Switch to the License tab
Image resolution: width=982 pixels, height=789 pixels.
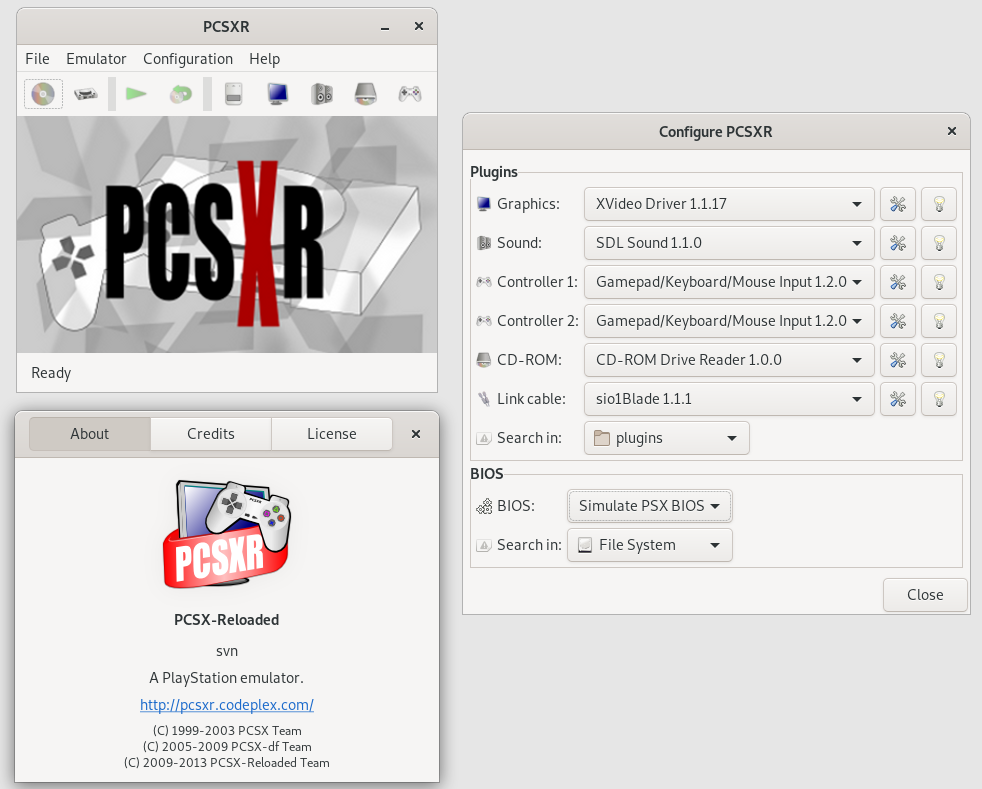[x=331, y=434]
